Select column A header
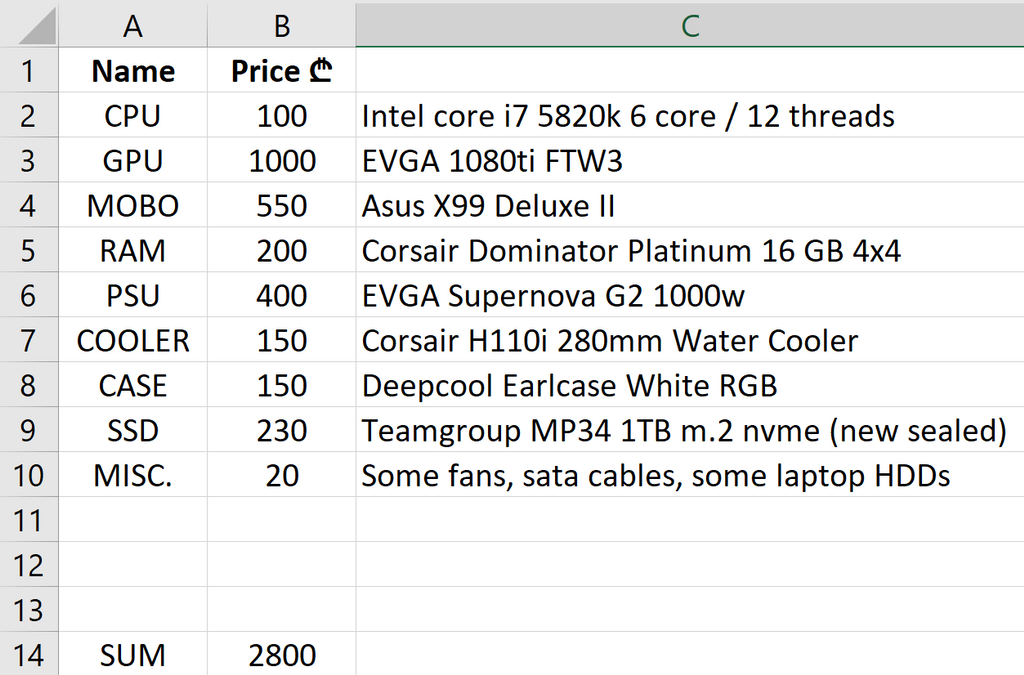This screenshot has height=675, width=1024. click(x=133, y=25)
